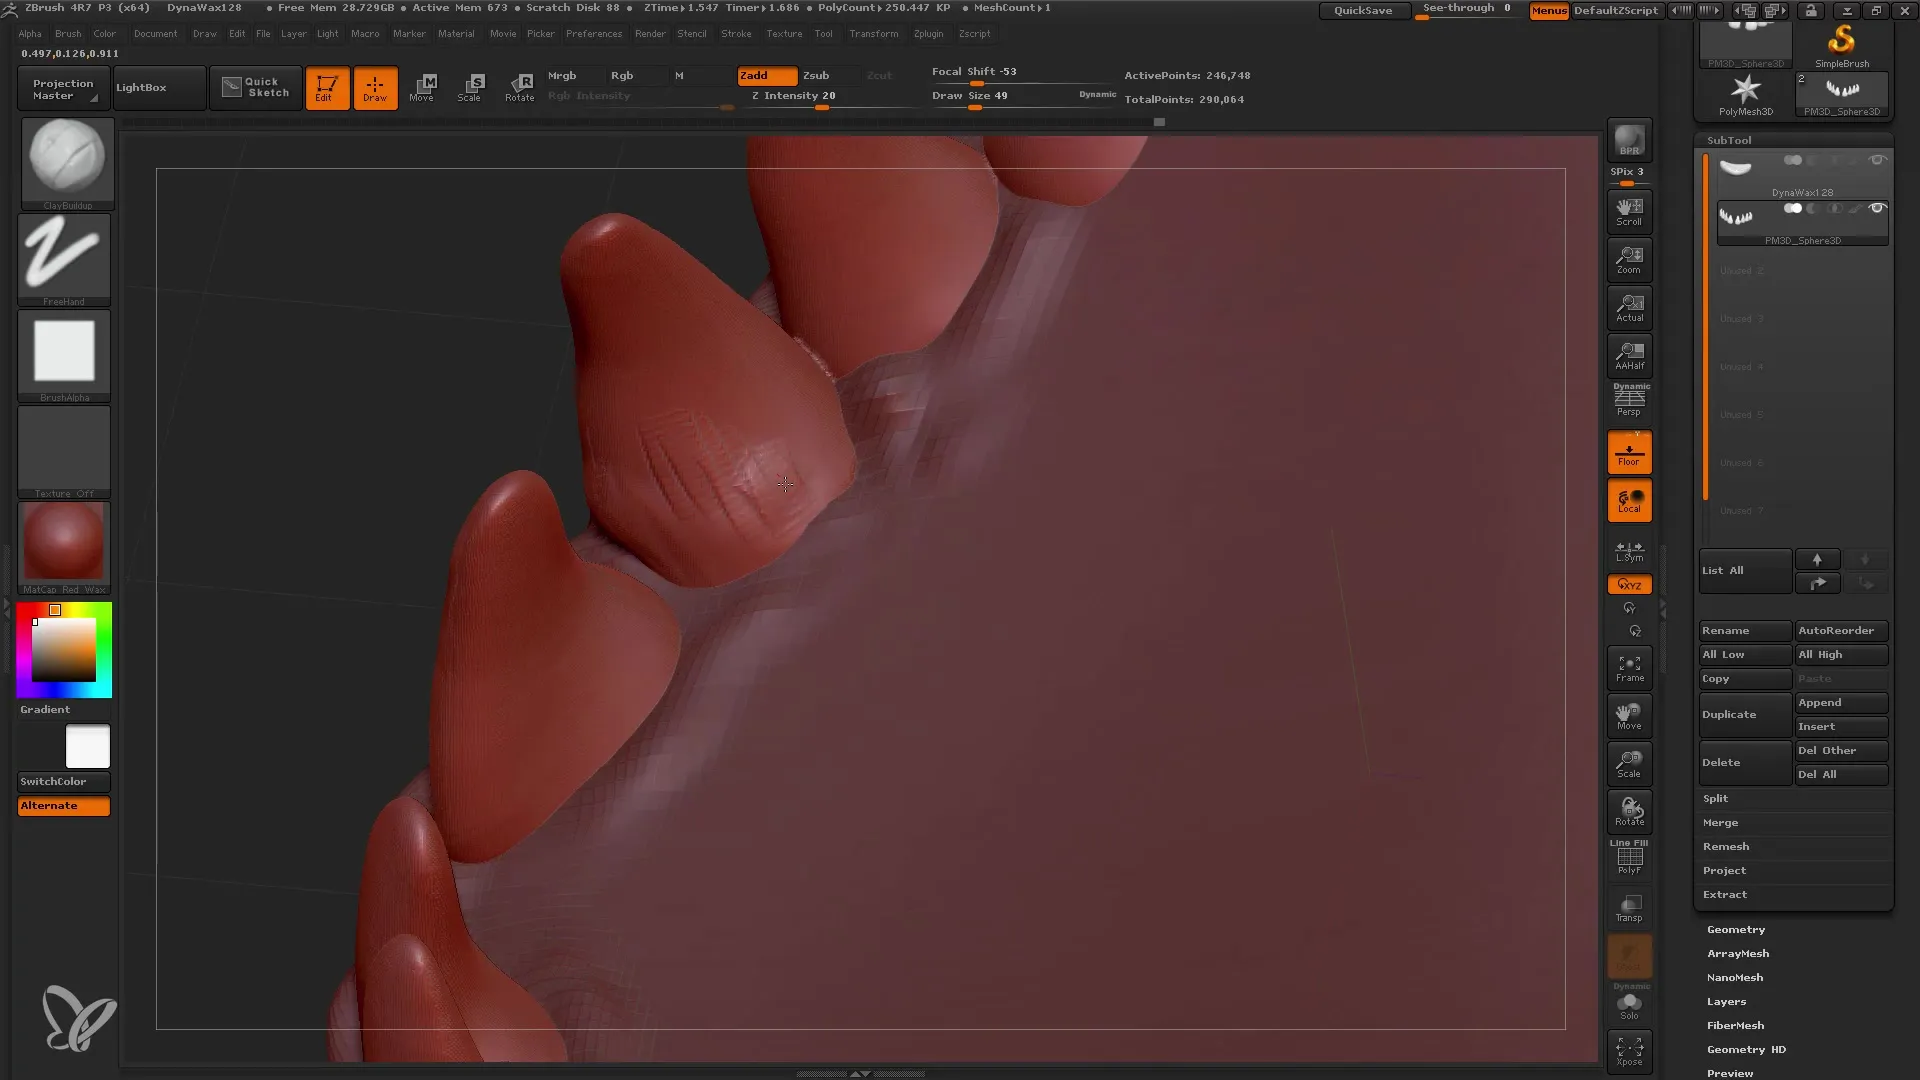Select the Scale tool in toolbar
Image resolution: width=1920 pixels, height=1080 pixels.
(x=471, y=86)
